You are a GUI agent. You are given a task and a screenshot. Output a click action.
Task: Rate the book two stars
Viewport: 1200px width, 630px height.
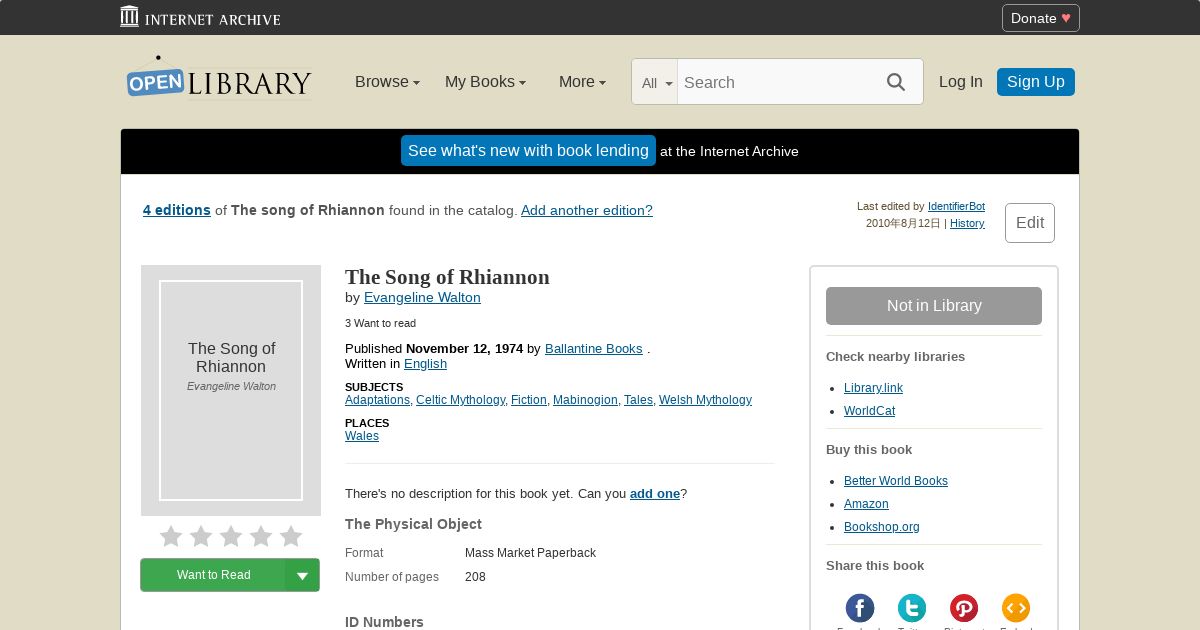point(201,537)
